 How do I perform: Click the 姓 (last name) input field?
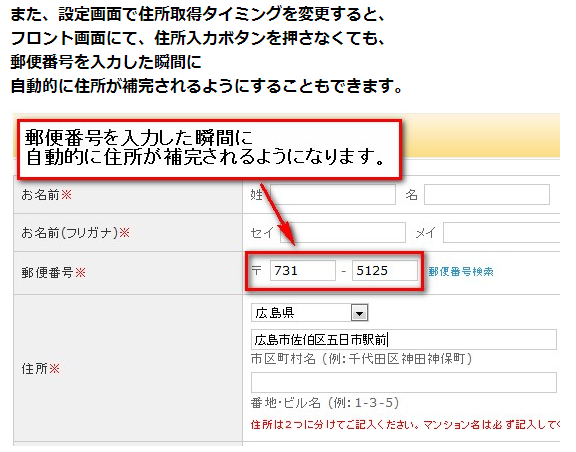333,194
